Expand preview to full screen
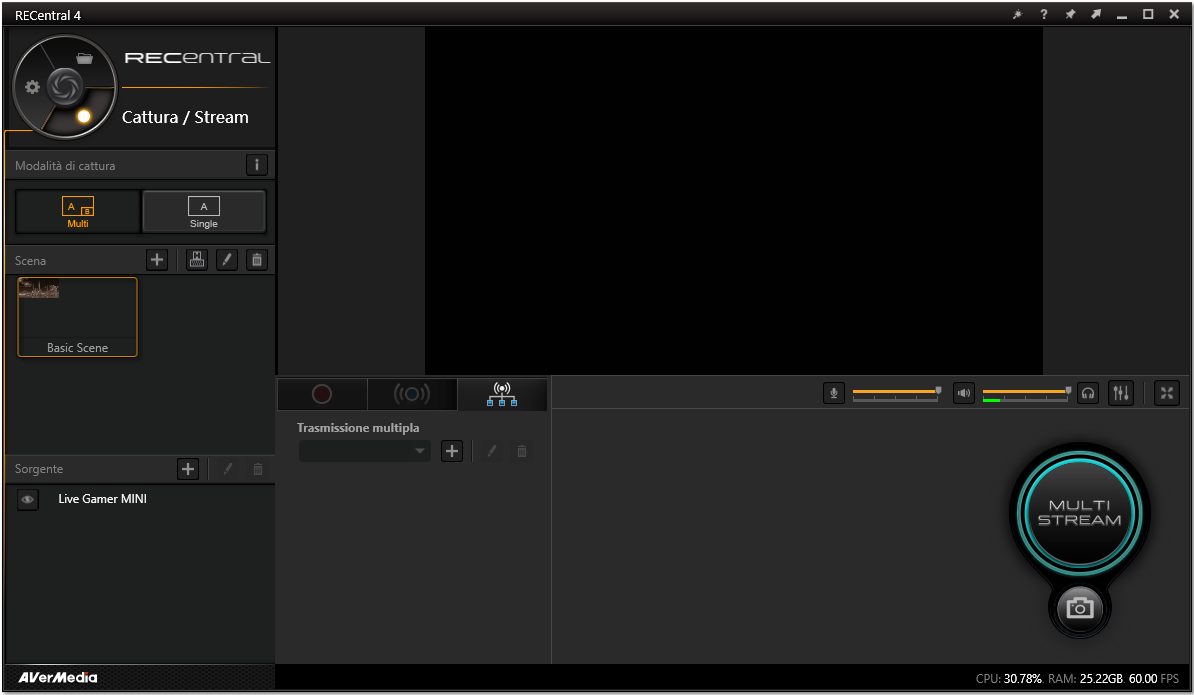This screenshot has width=1194, height=695. point(1167,393)
